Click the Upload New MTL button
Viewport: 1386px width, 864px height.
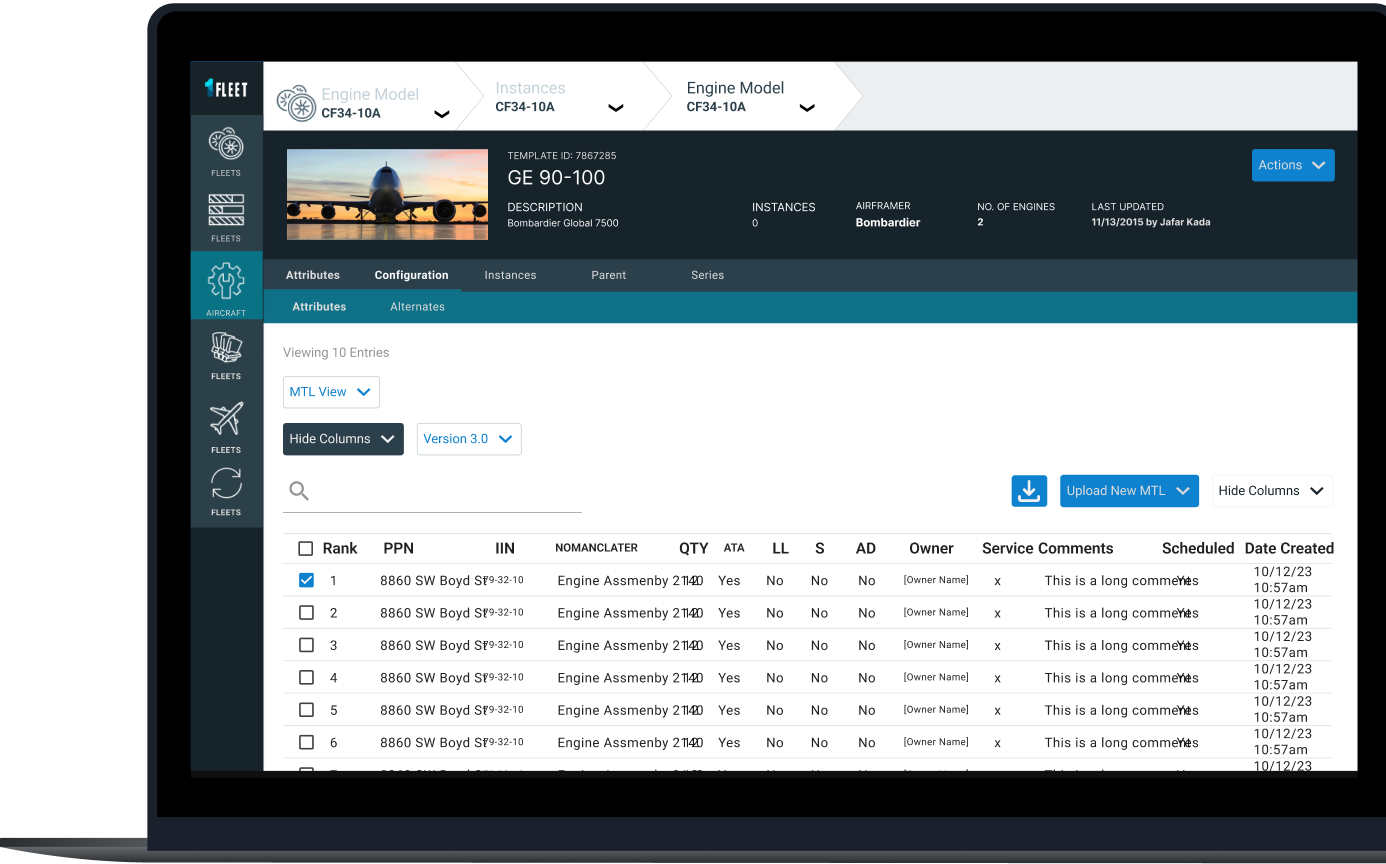pos(1128,491)
